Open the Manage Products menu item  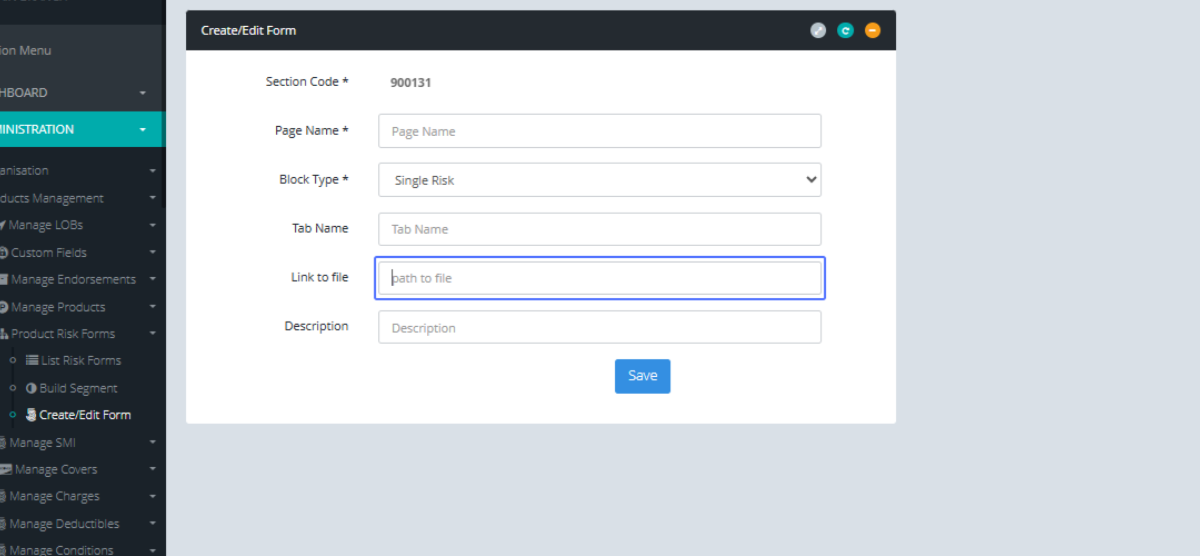(x=57, y=307)
